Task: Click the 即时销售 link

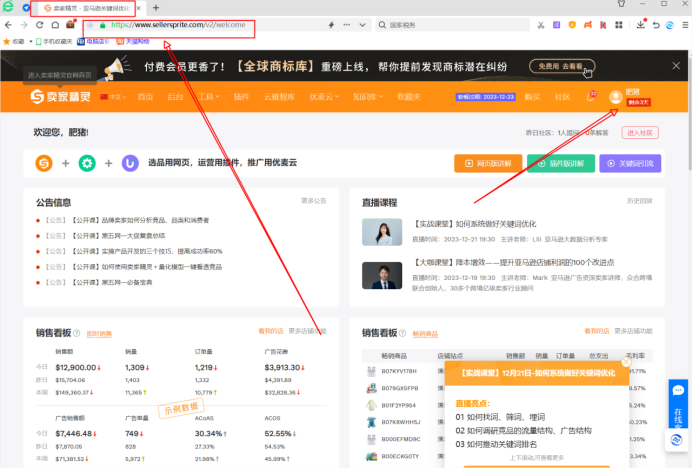Action: pos(99,334)
